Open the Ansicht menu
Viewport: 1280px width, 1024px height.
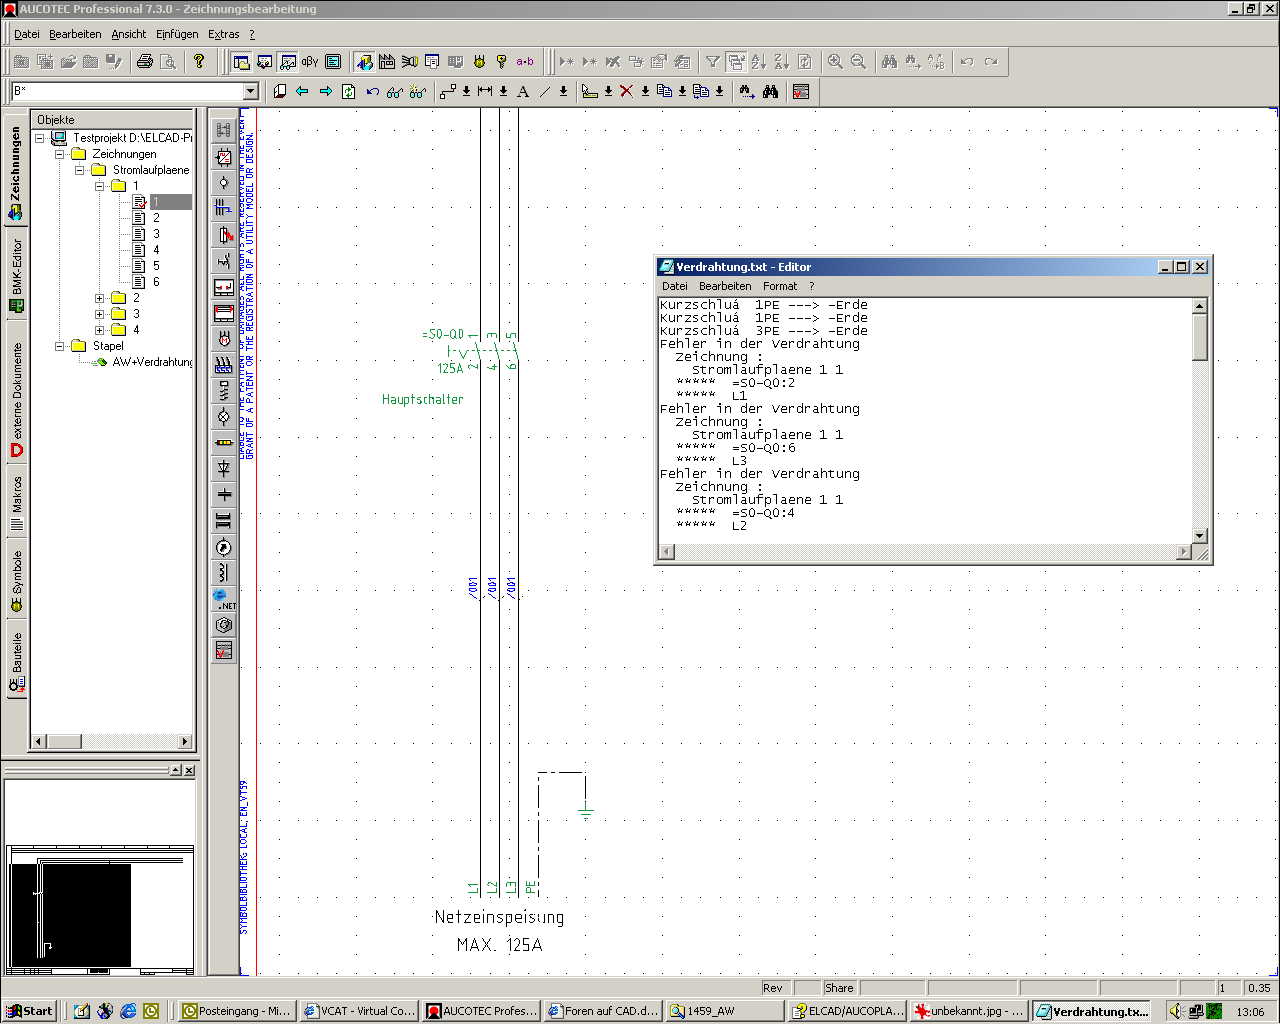click(129, 34)
